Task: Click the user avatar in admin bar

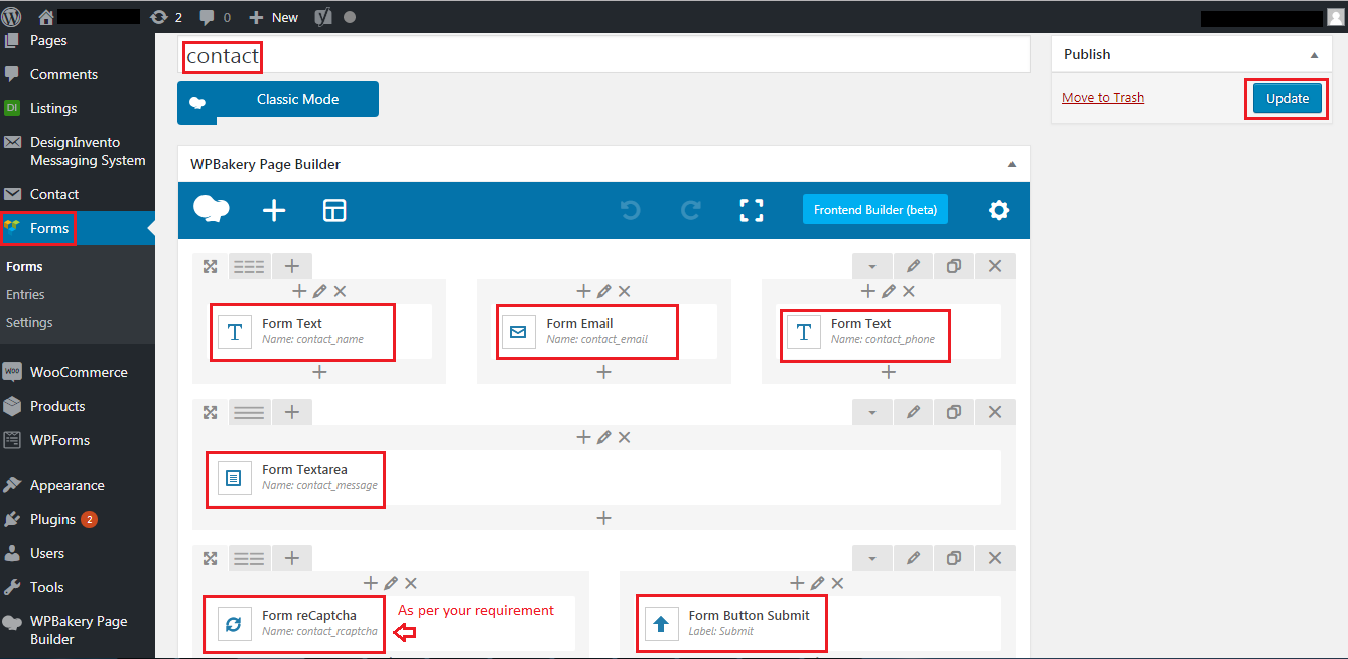Action: tap(1336, 17)
